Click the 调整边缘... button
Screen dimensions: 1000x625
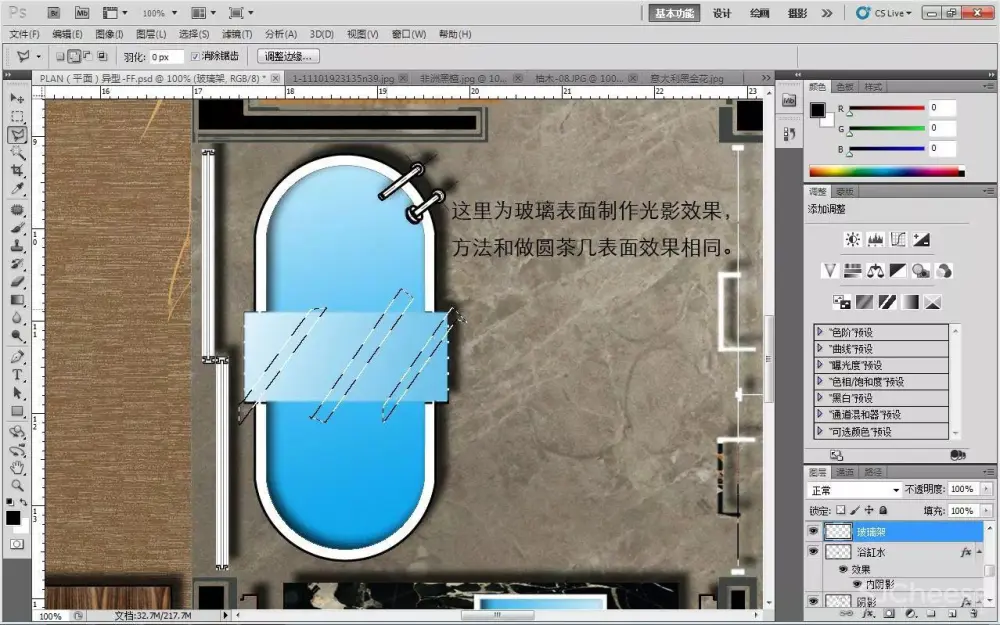291,57
